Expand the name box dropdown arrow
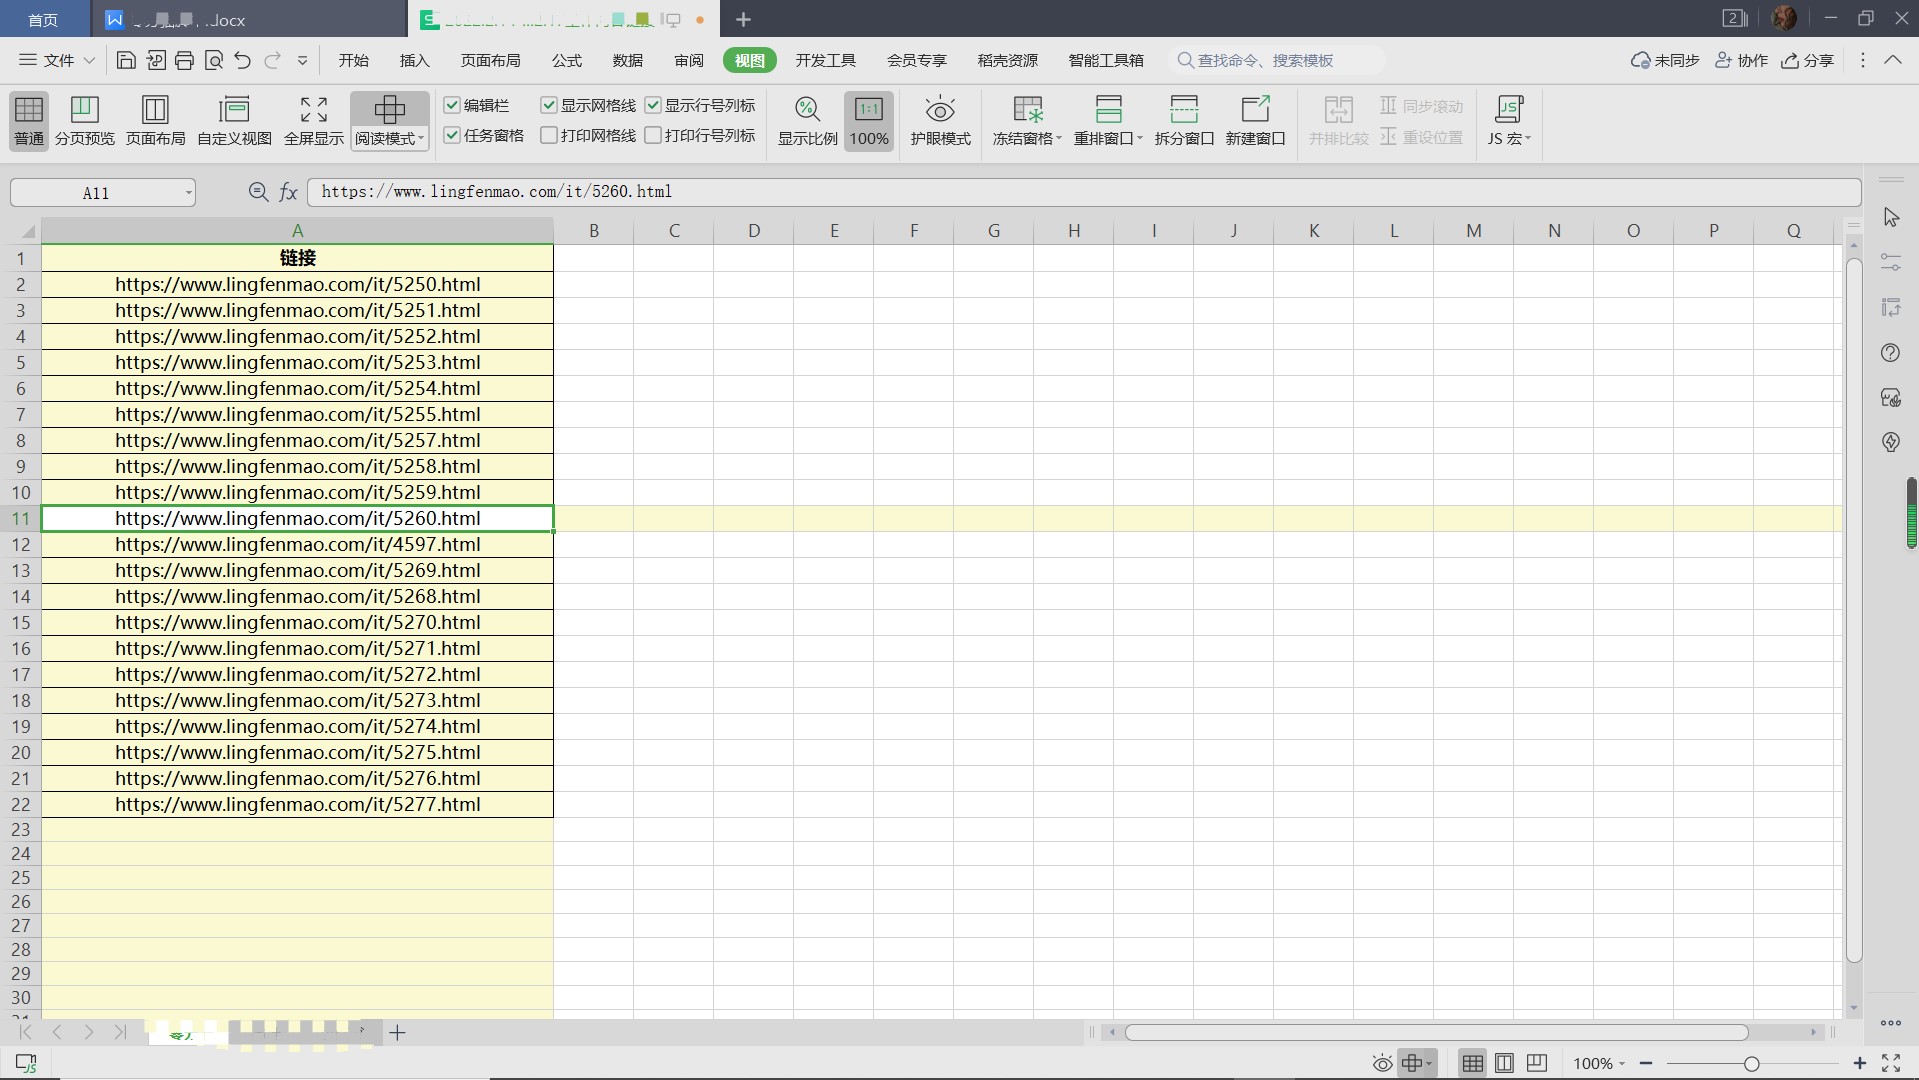1919x1080 pixels. pos(188,193)
